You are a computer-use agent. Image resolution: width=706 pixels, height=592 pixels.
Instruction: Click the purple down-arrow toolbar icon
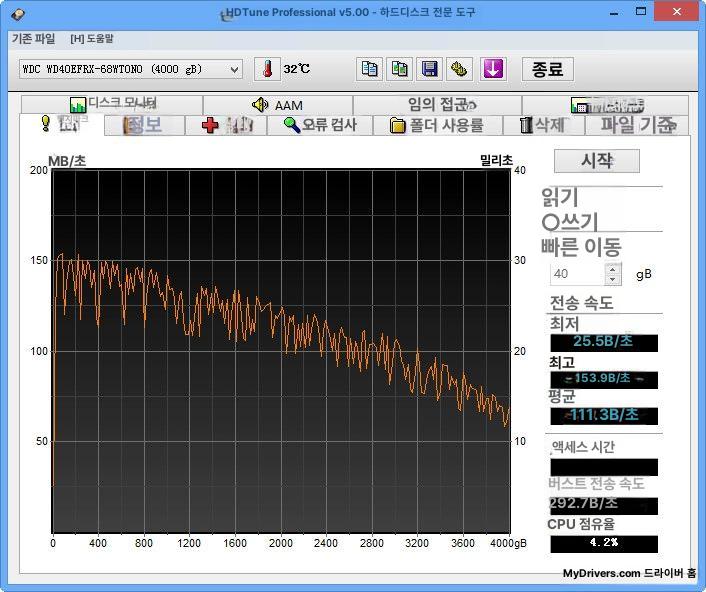(x=493, y=69)
